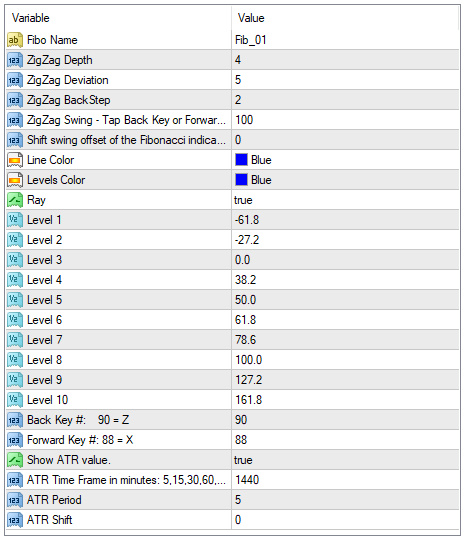
Task: Click the integer icon beside Forward Key #
Action: (14, 439)
